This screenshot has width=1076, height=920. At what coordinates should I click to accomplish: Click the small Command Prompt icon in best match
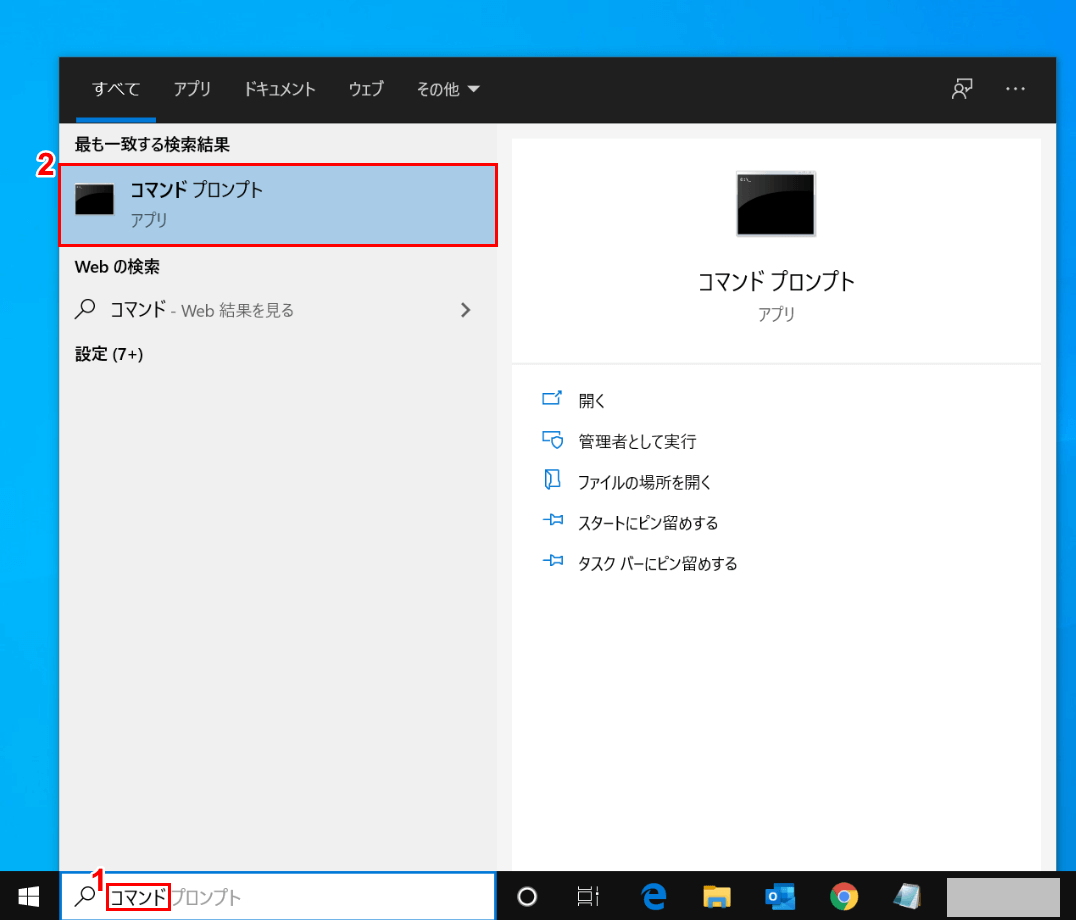(94, 200)
